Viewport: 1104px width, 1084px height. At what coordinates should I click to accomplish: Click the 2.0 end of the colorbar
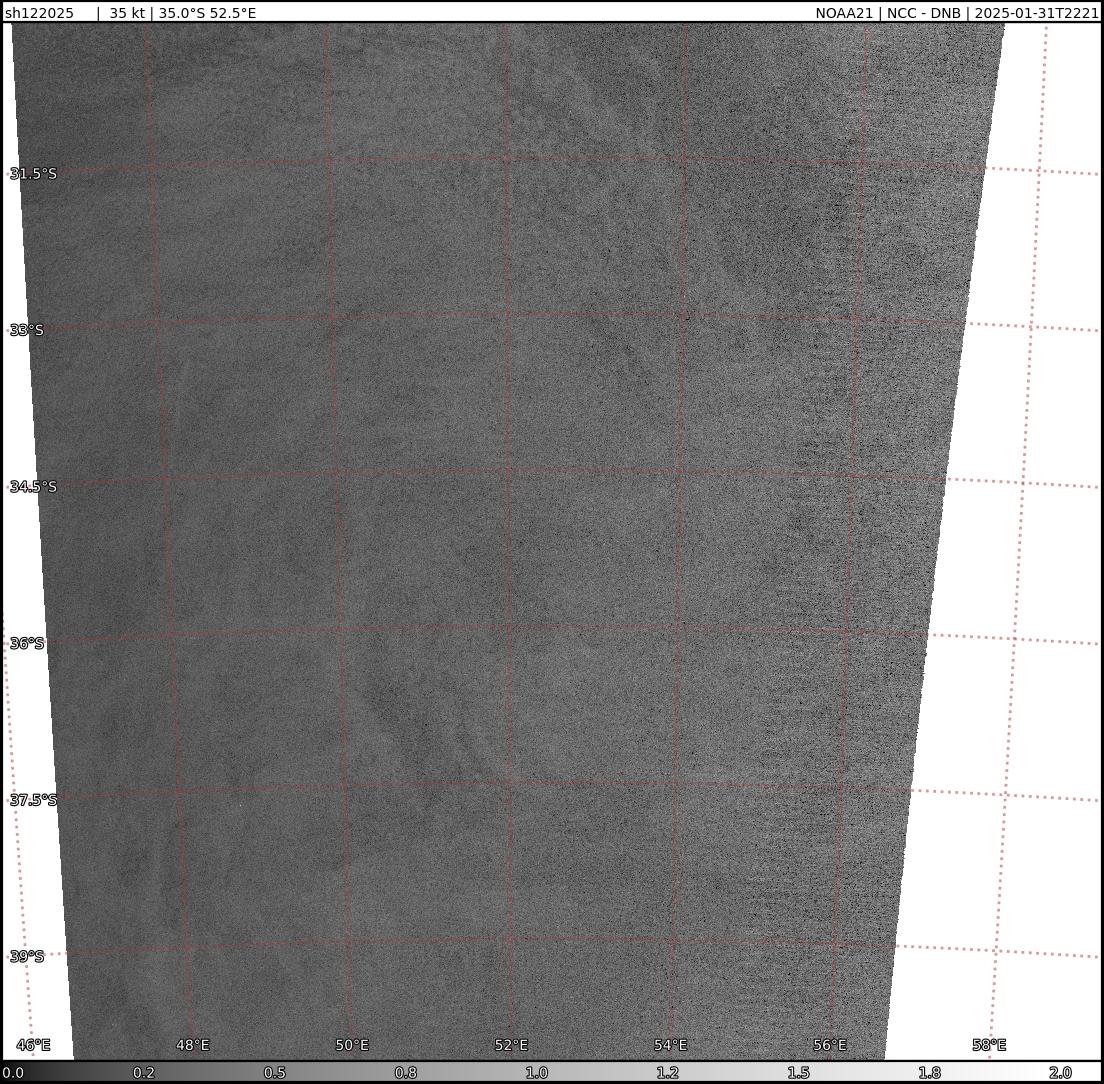click(1060, 1073)
